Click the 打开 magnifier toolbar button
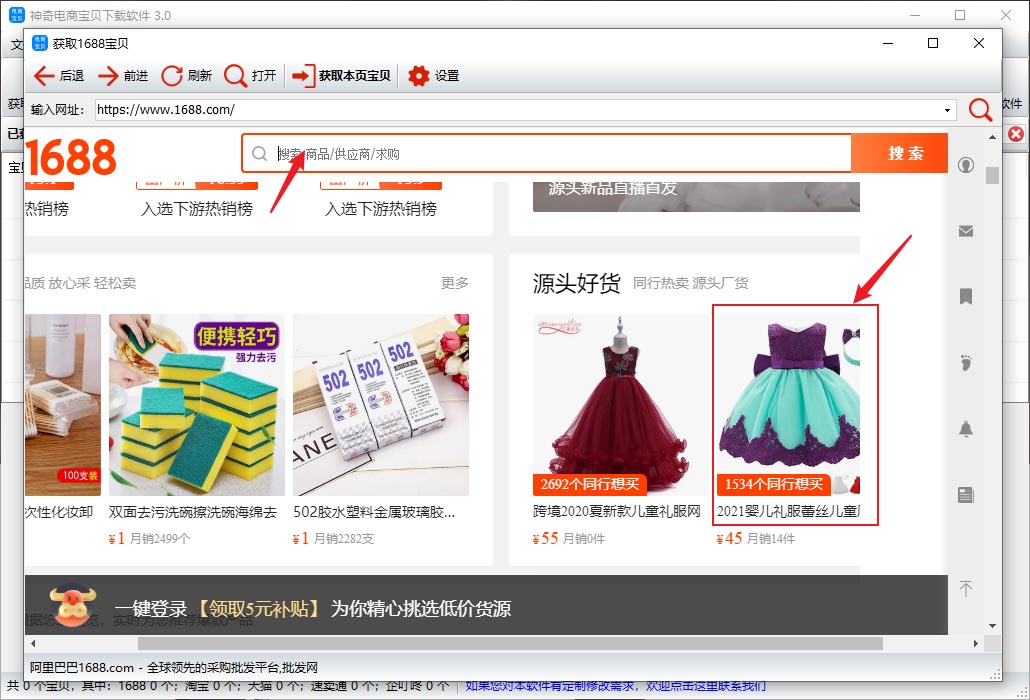The image size is (1030, 700). click(x=250, y=76)
